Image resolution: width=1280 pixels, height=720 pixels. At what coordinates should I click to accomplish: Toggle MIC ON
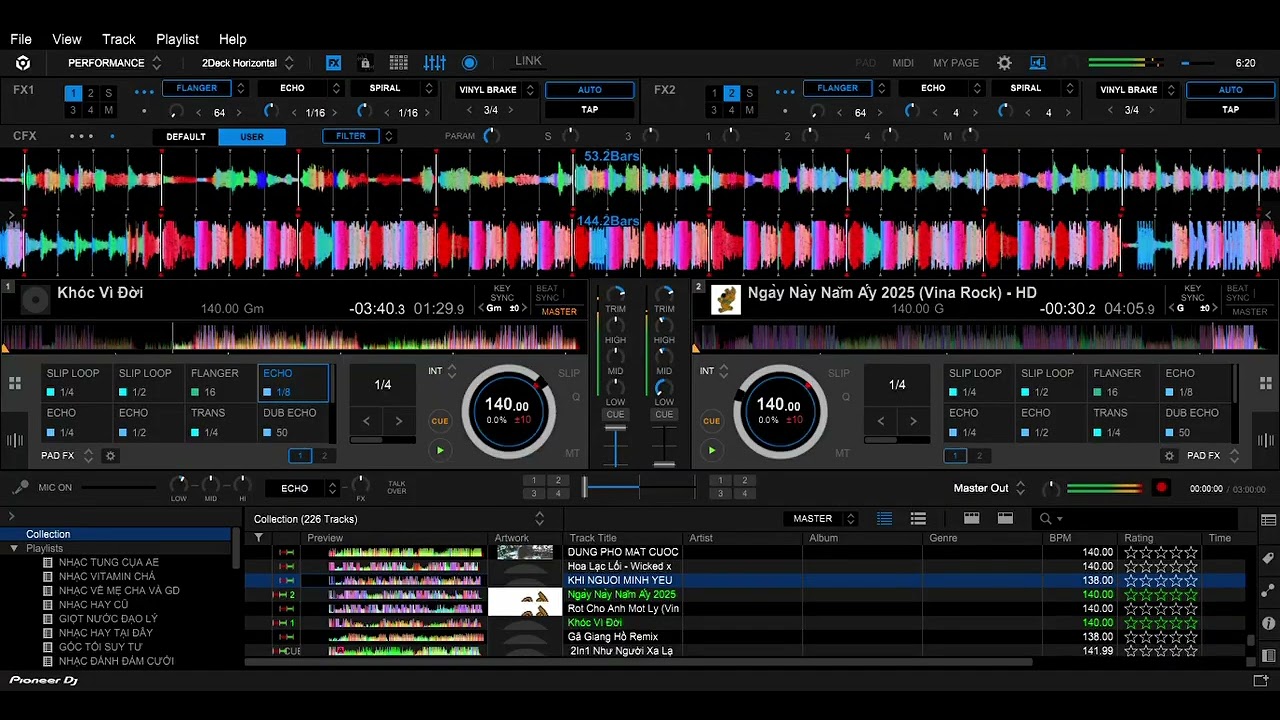55,488
